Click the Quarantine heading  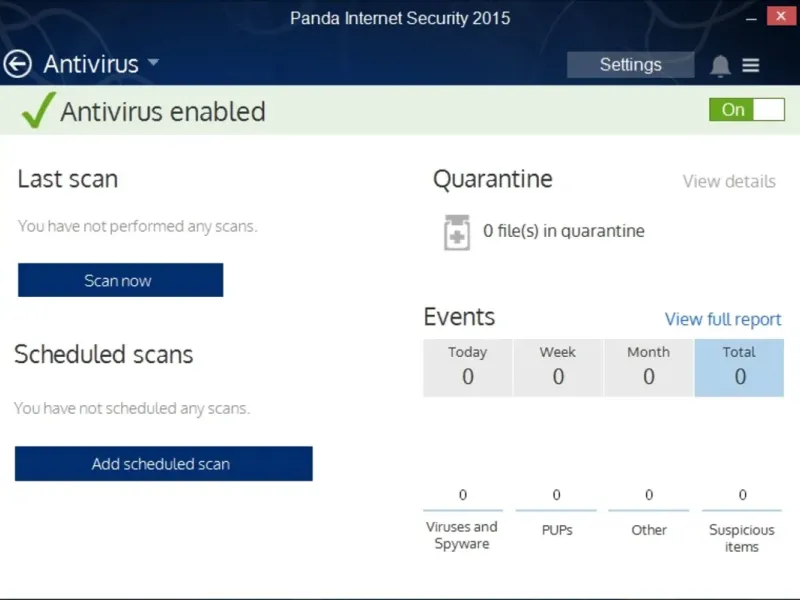point(493,180)
